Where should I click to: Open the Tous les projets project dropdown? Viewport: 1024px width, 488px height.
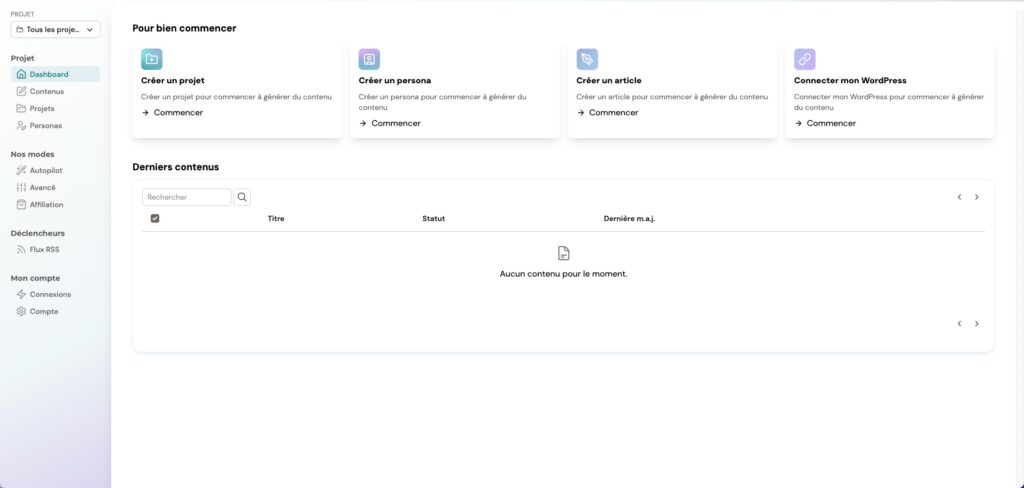point(56,29)
